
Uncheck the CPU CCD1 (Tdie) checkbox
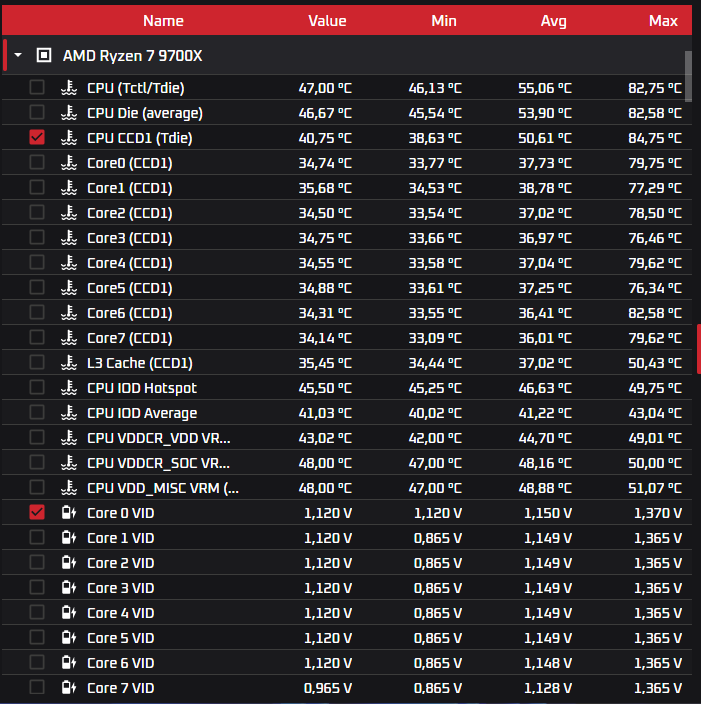[x=37, y=137]
